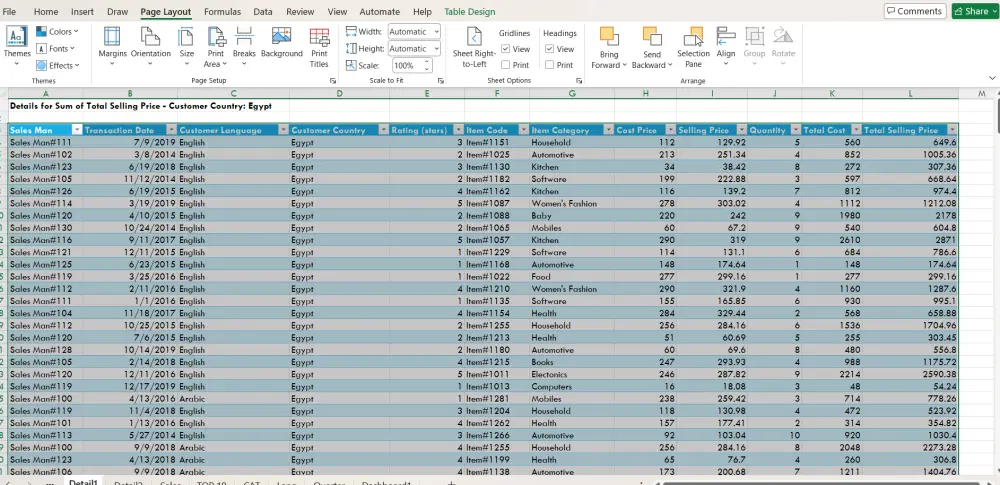Select the title cell about Egypt details
This screenshot has width=1000, height=485.
(141, 106)
